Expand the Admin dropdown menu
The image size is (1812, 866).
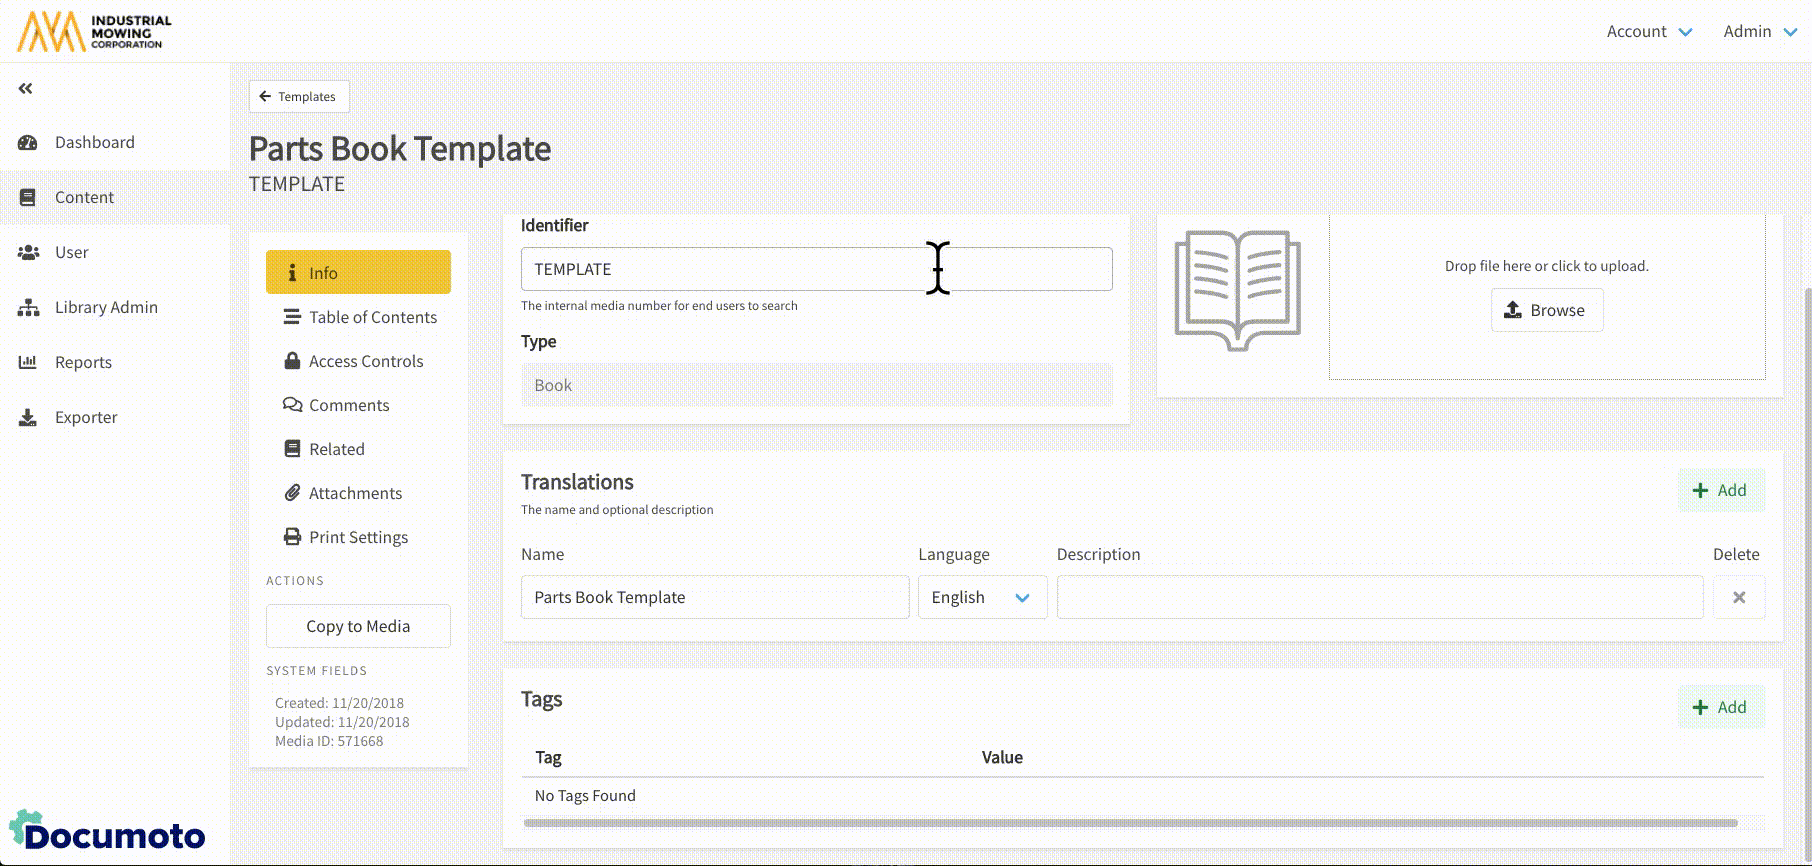[x=1759, y=31]
